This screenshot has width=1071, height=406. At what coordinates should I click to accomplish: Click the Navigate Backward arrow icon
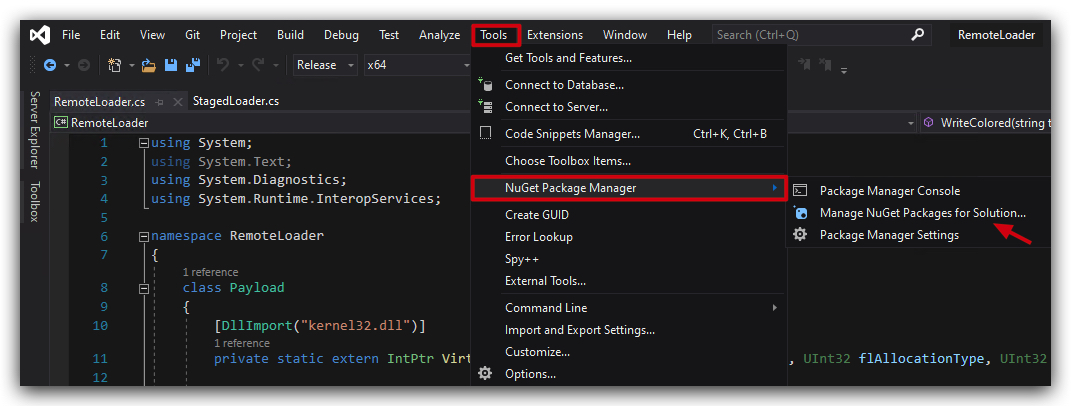(50, 65)
